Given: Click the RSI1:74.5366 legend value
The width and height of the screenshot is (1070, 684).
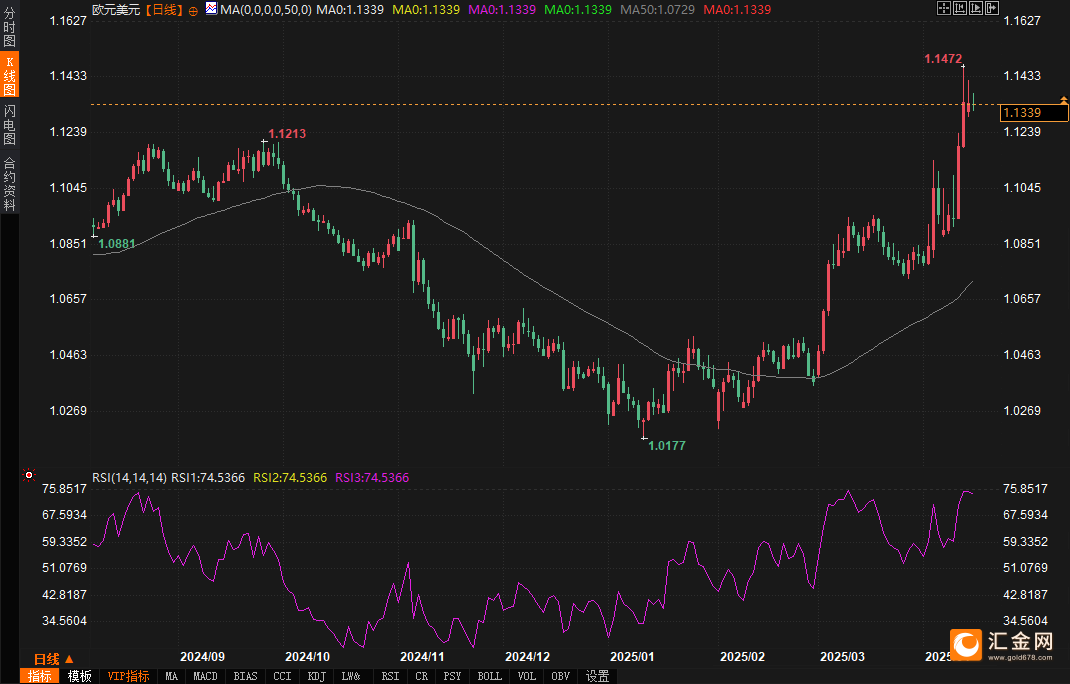Looking at the screenshot, I should [x=208, y=478].
